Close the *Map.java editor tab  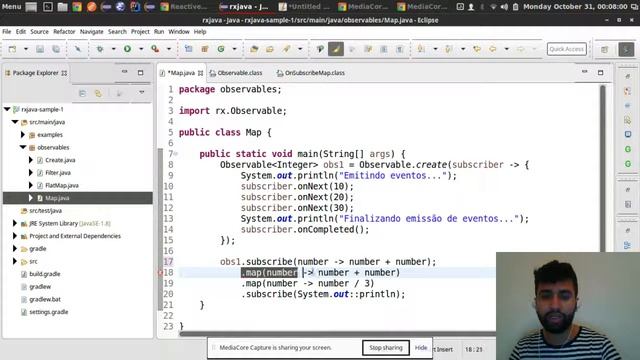click(x=200, y=73)
